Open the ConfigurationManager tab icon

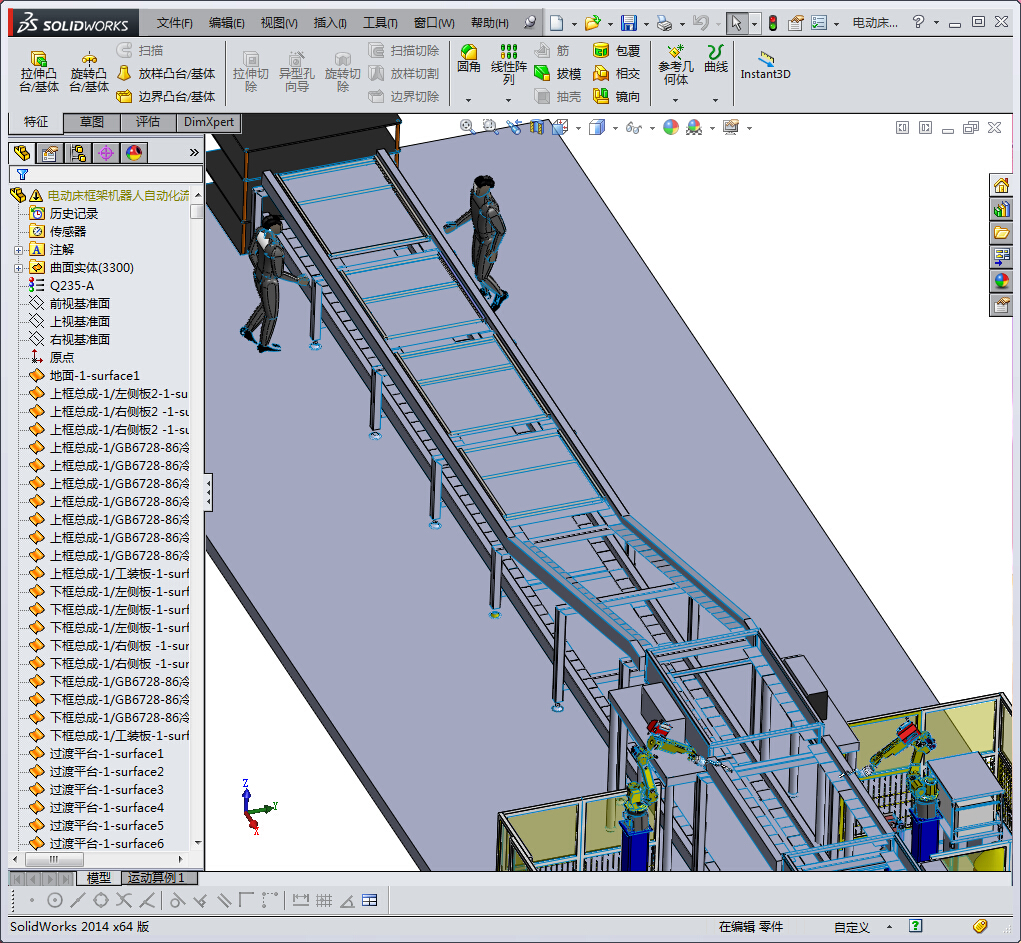click(x=77, y=153)
